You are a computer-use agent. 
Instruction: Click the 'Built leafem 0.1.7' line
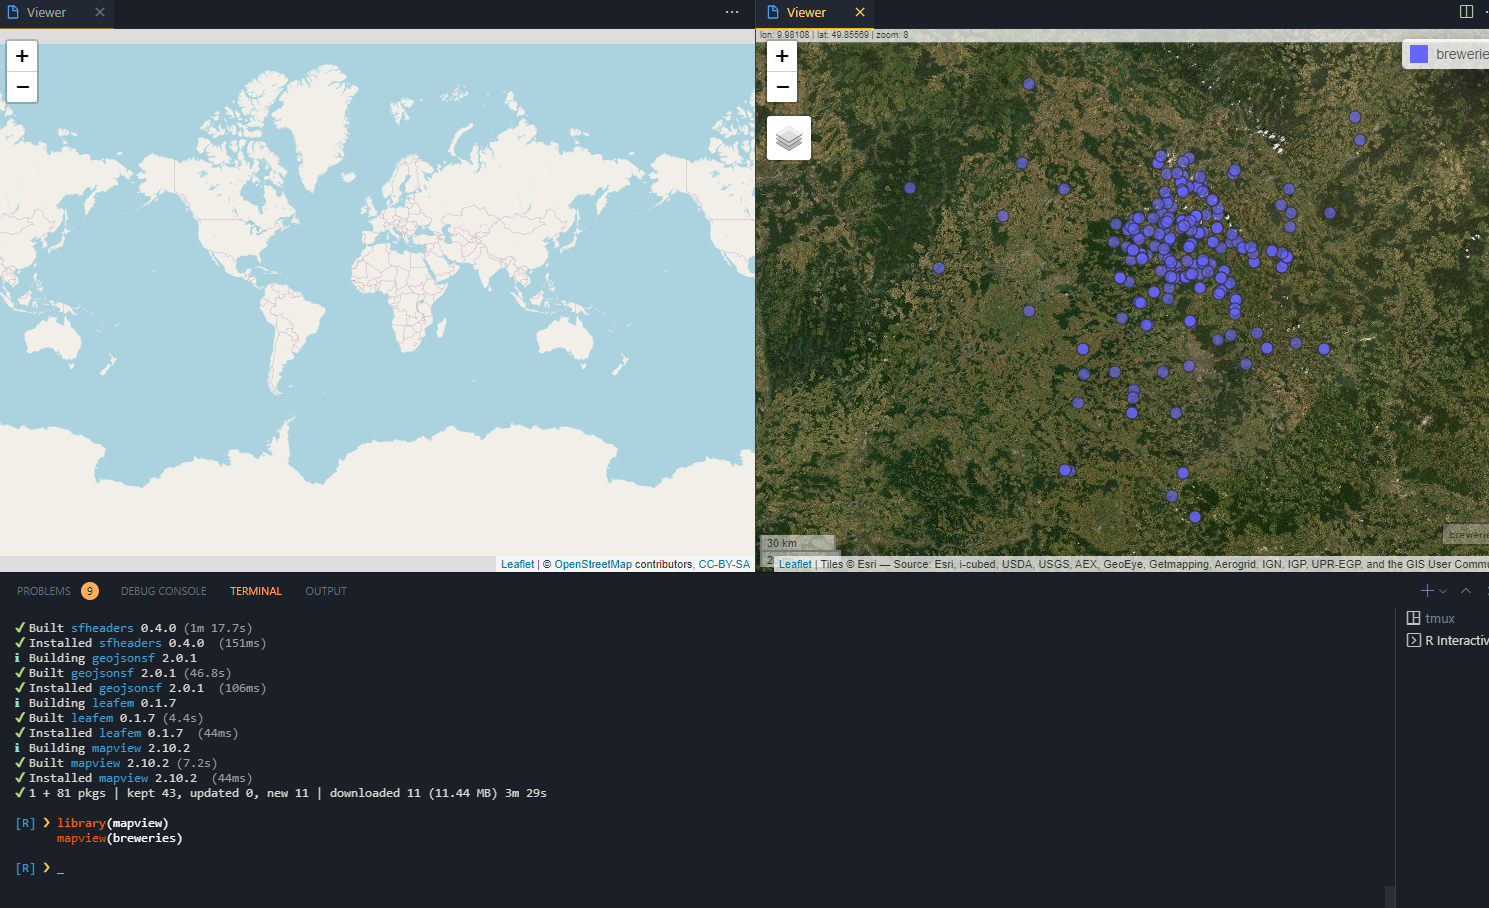(109, 718)
